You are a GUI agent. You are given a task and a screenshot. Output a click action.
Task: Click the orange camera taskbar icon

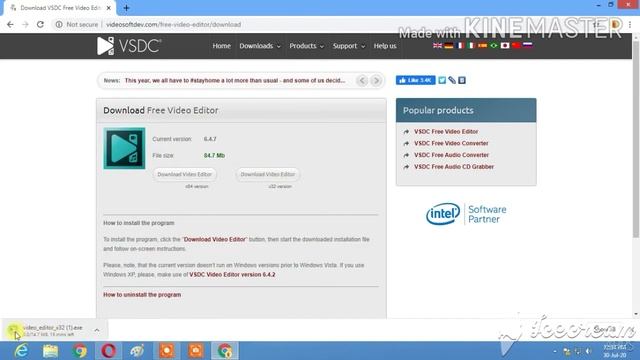pos(196,351)
